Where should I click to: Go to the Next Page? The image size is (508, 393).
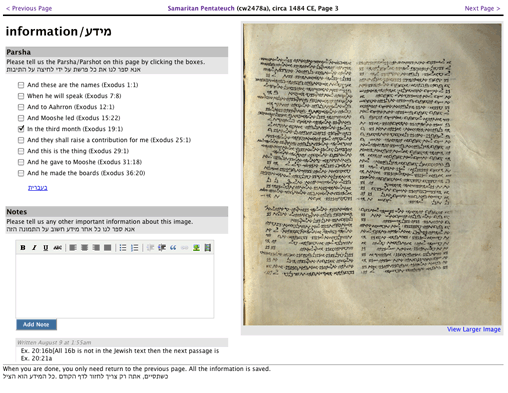coord(482,8)
